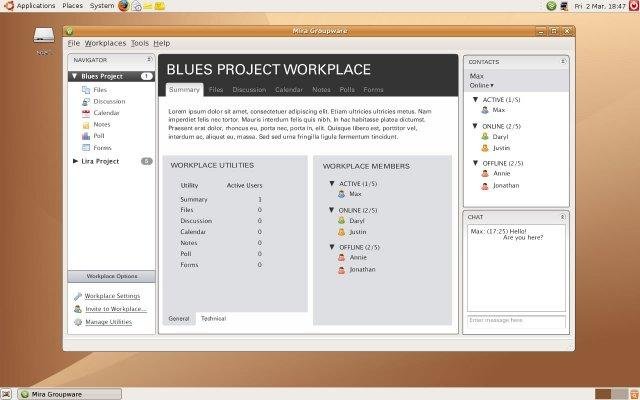Screen dimensions: 640x400
Task: Open the Help menu
Action: [162, 43]
